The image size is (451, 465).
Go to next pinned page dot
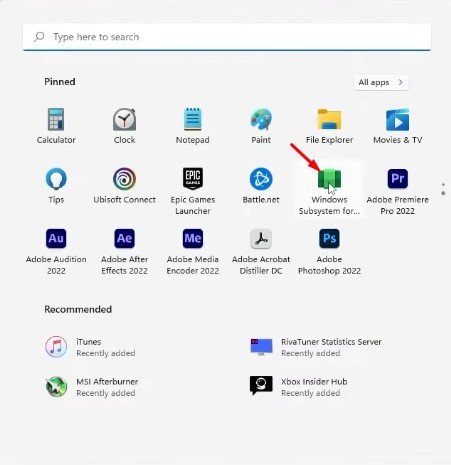click(443, 193)
